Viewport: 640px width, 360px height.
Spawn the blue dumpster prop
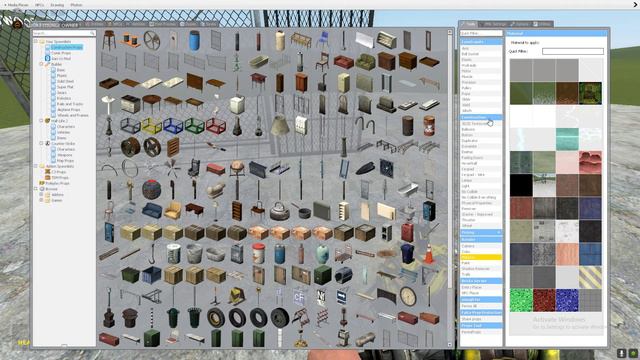pyautogui.click(x=152, y=275)
